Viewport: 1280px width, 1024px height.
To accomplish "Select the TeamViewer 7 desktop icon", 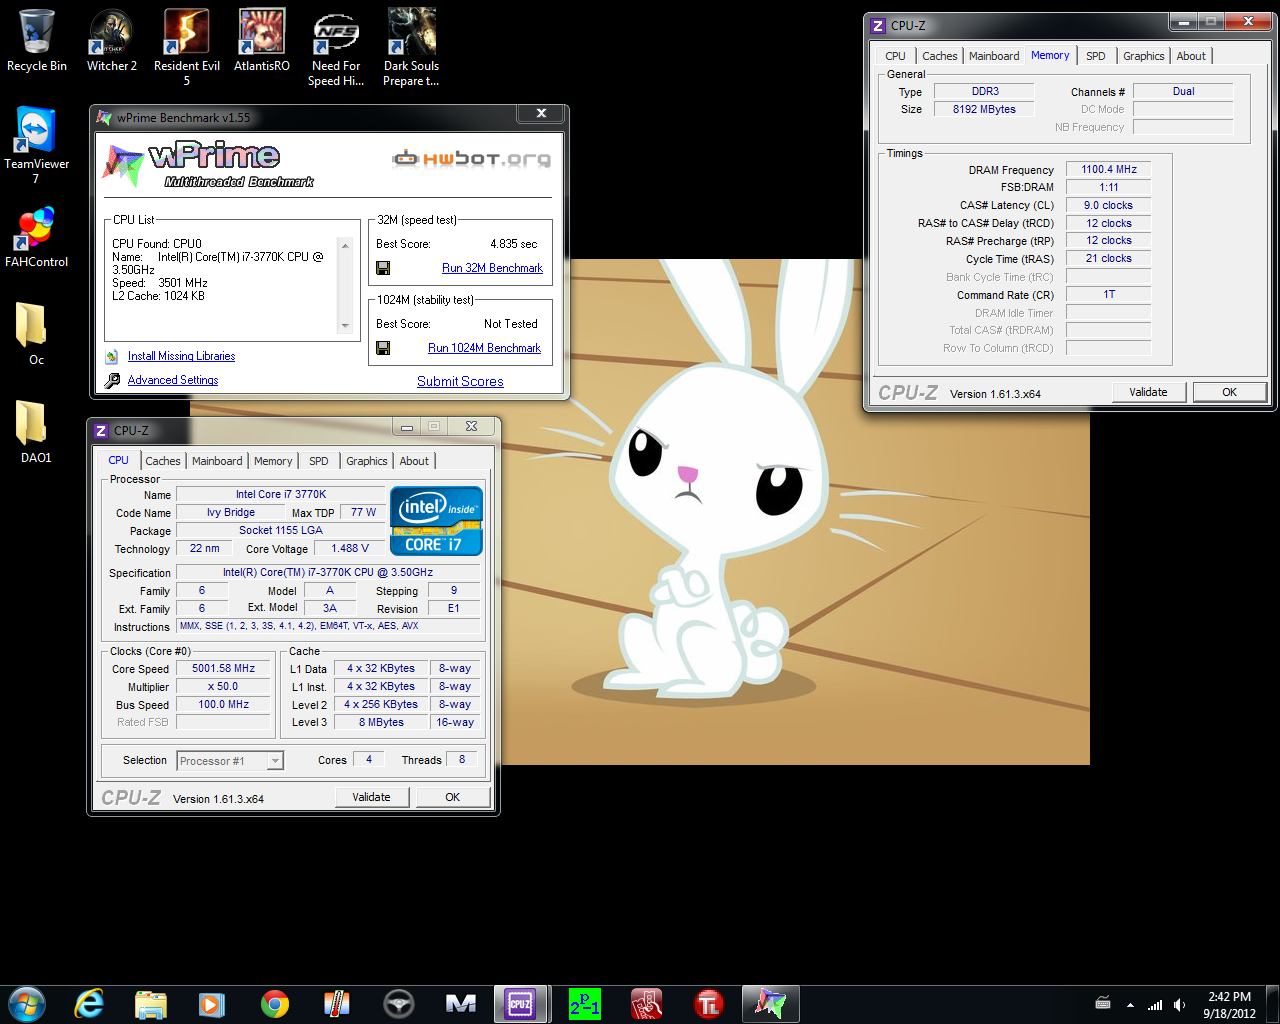I will 37,145.
